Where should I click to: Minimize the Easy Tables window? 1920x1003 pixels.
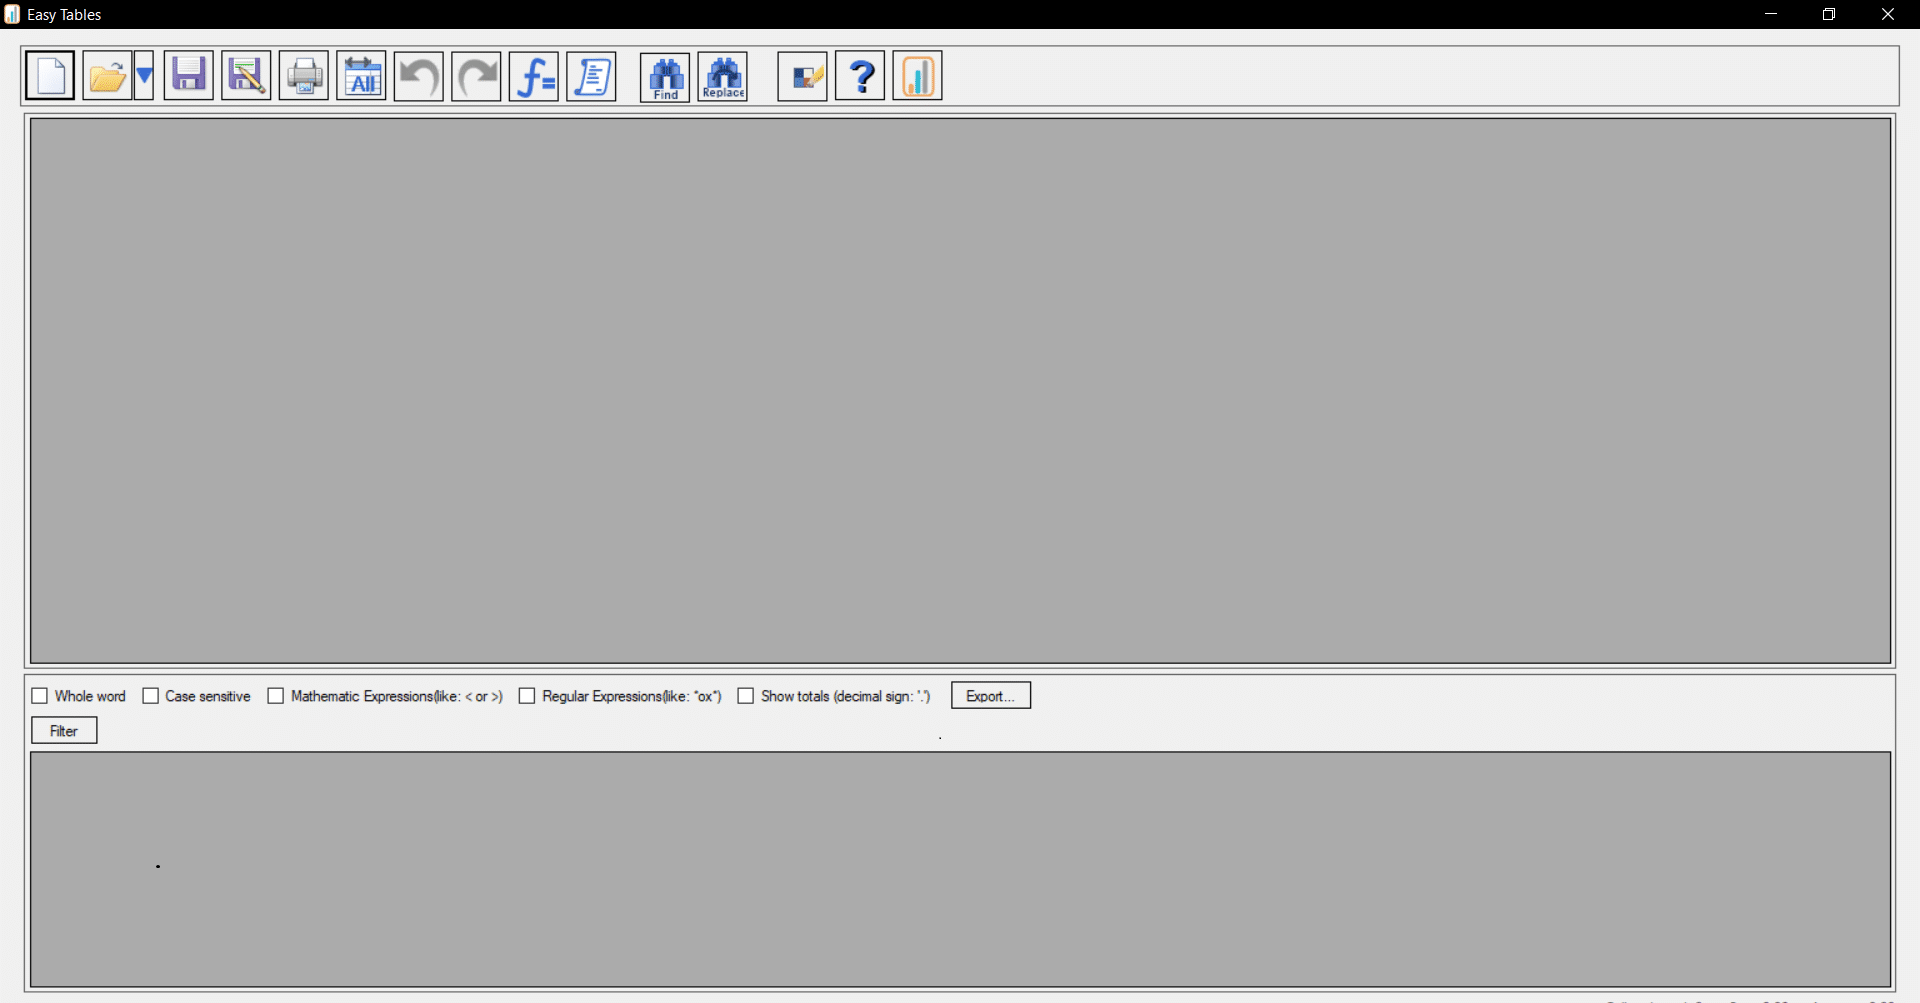(1771, 14)
